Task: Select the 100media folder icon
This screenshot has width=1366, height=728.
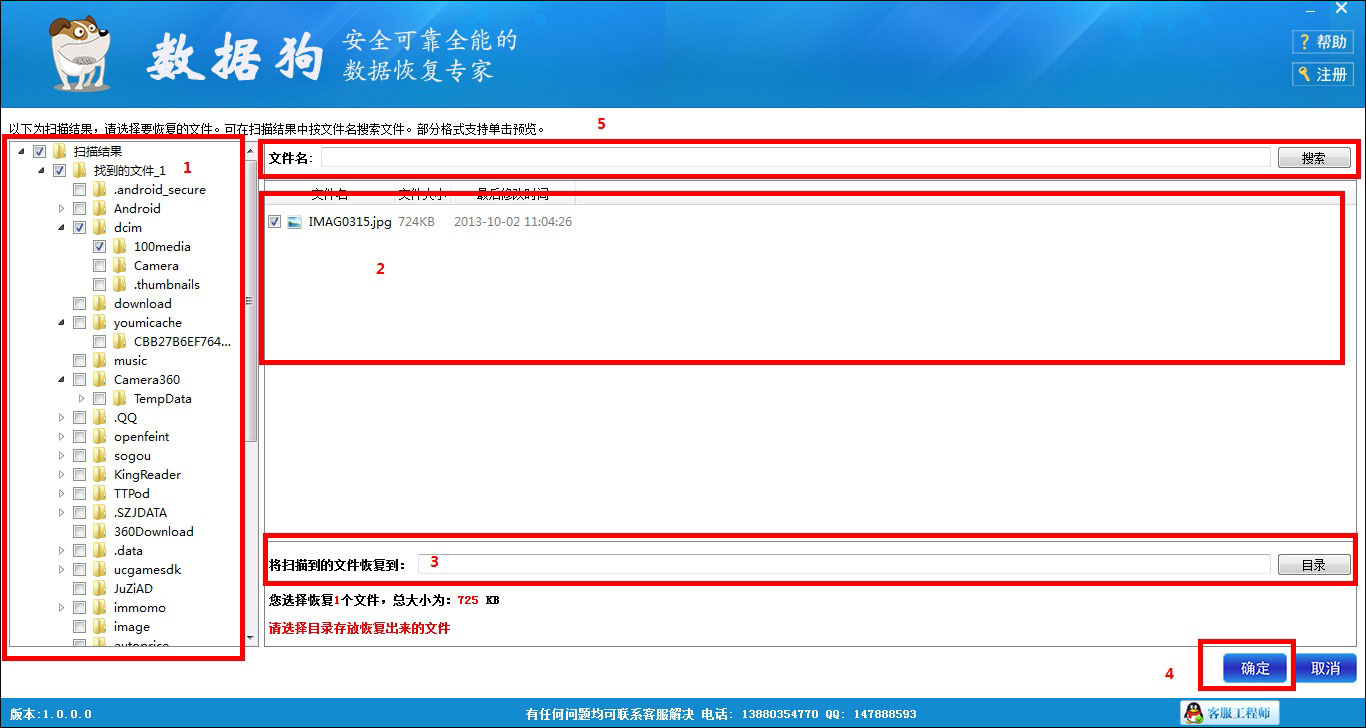Action: pyautogui.click(x=118, y=246)
